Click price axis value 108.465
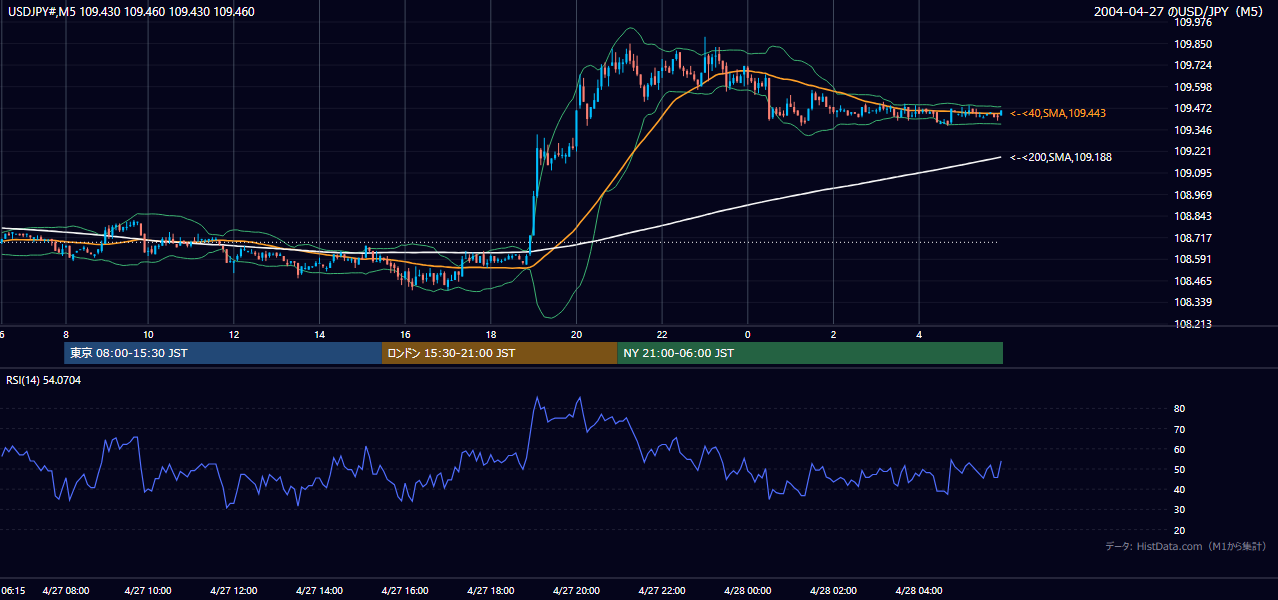Image resolution: width=1278 pixels, height=600 pixels. tap(1193, 281)
